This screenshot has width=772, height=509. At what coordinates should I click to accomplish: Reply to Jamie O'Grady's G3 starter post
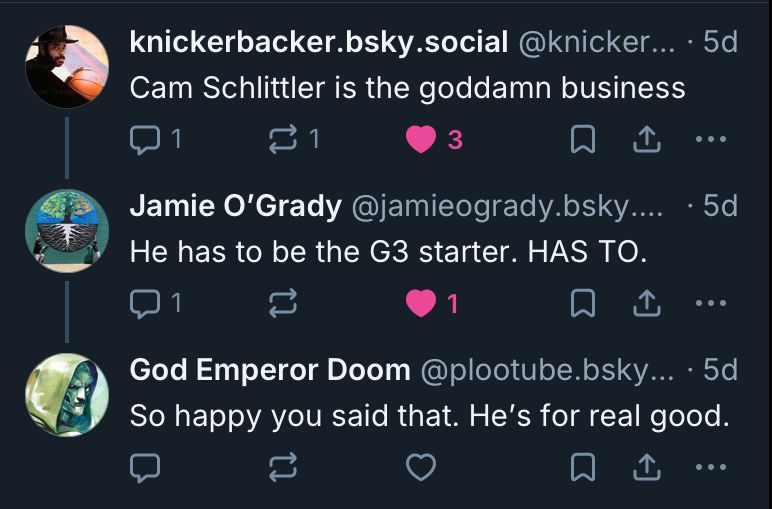(x=145, y=303)
